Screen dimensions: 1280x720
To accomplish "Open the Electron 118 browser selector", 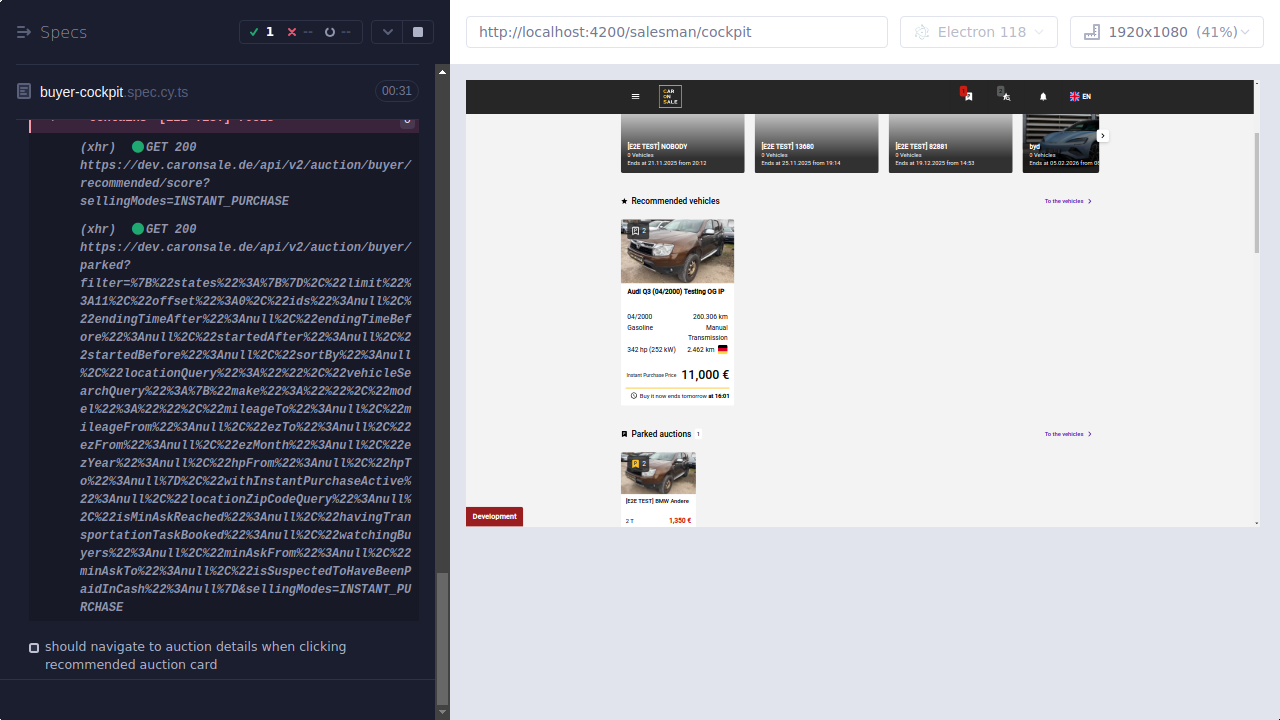I will (978, 31).
